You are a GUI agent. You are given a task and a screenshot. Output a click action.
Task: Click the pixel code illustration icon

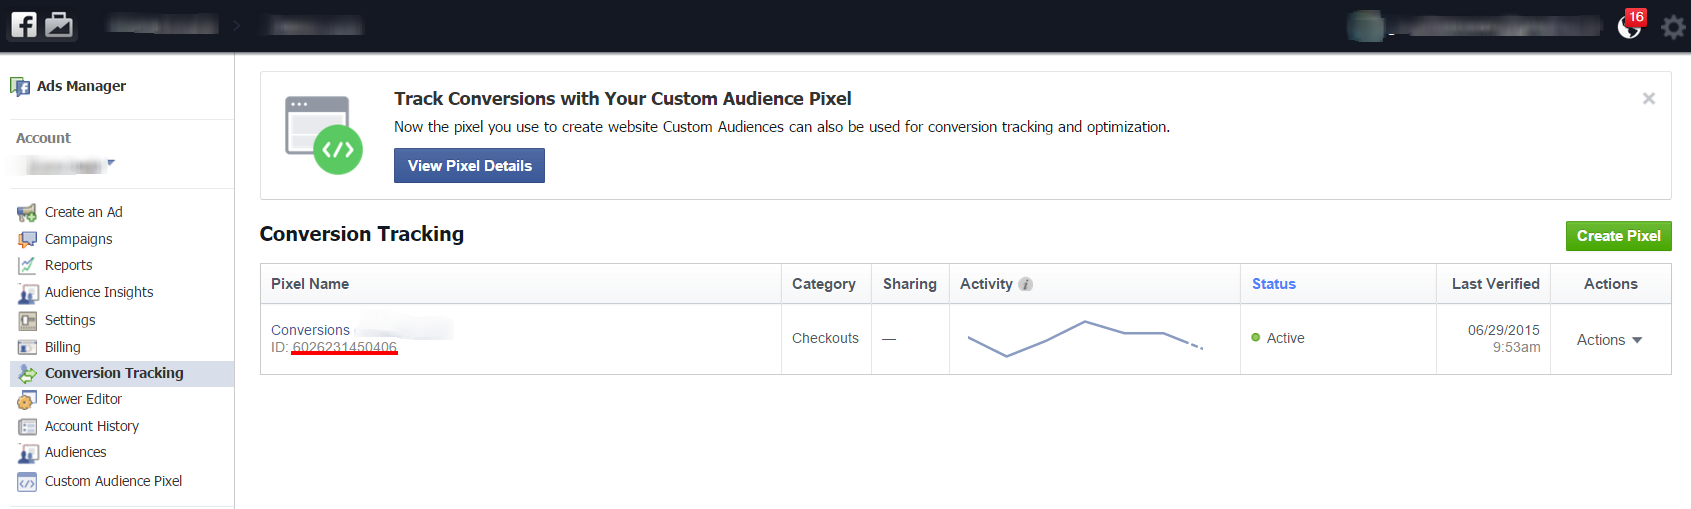point(324,135)
